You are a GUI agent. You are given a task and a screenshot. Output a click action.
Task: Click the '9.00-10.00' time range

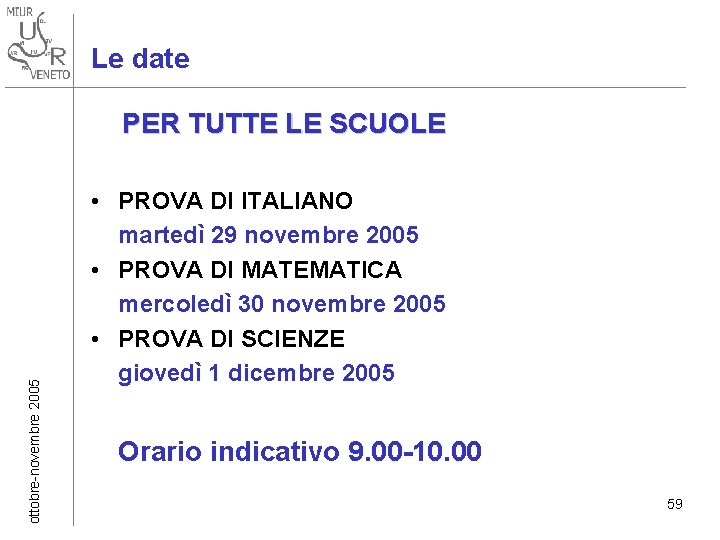(415, 451)
